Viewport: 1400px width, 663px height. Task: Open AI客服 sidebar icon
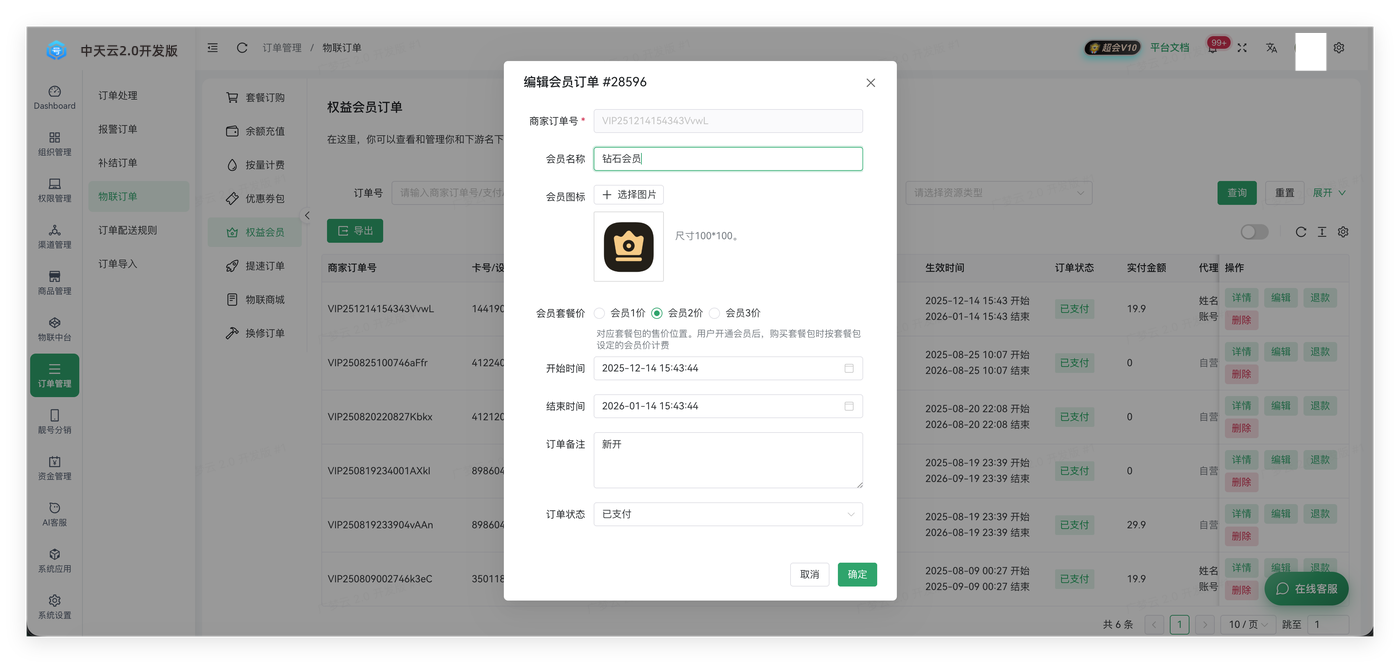coord(54,514)
